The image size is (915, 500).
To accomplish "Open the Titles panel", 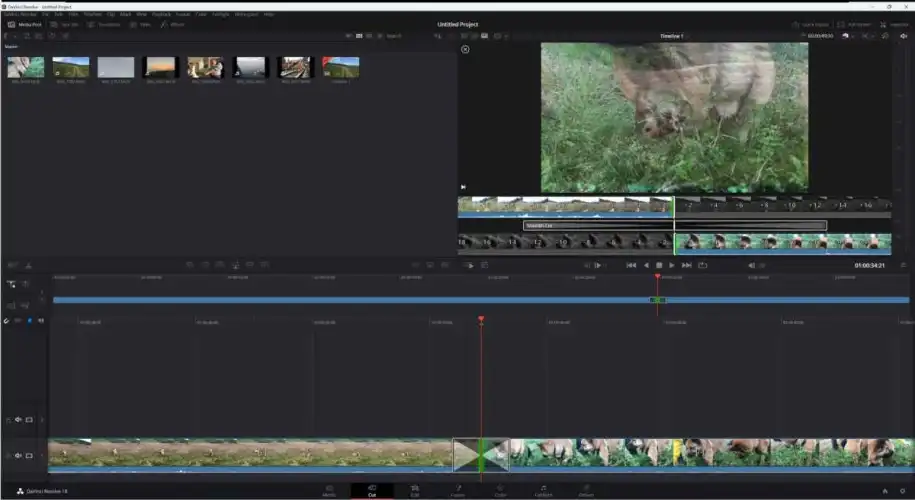I will point(140,24).
